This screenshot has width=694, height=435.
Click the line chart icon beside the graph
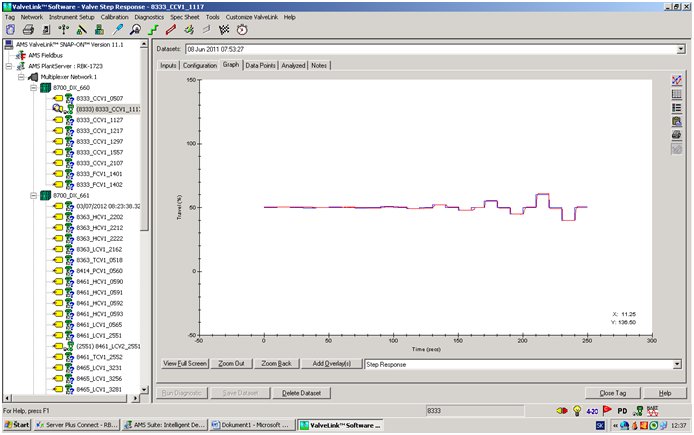coord(677,80)
